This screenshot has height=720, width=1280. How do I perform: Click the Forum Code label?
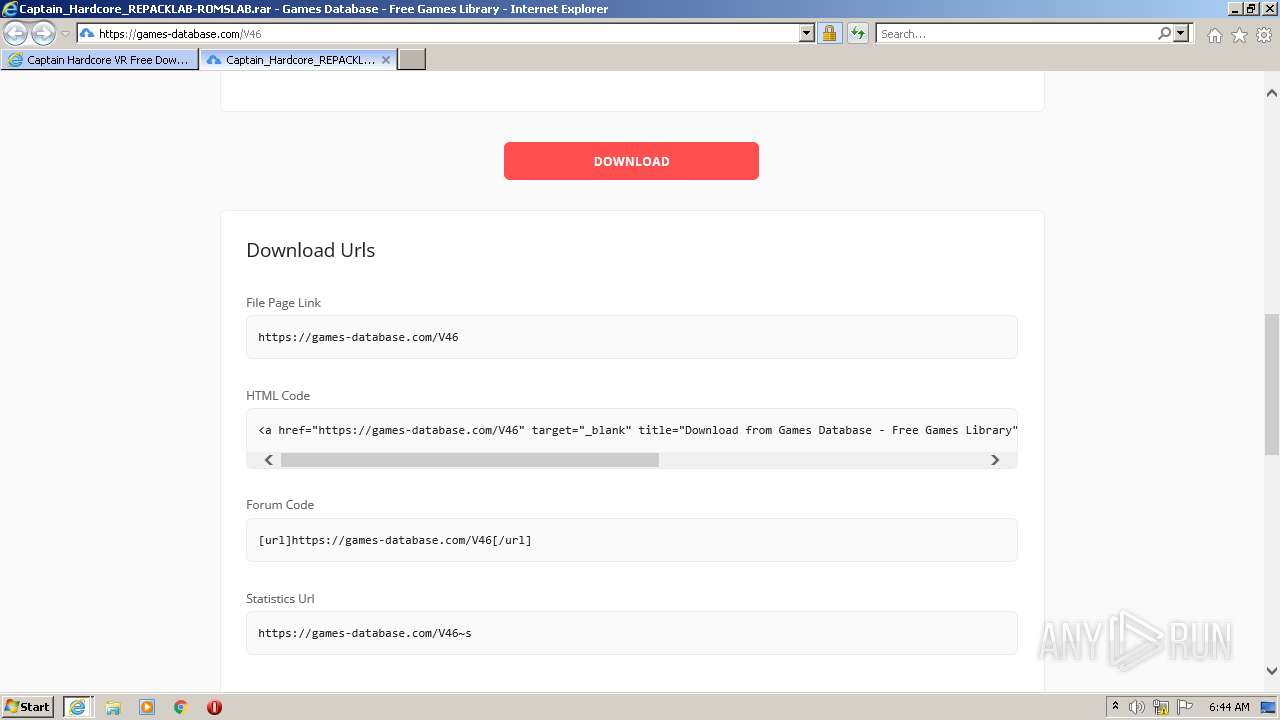[x=280, y=505]
